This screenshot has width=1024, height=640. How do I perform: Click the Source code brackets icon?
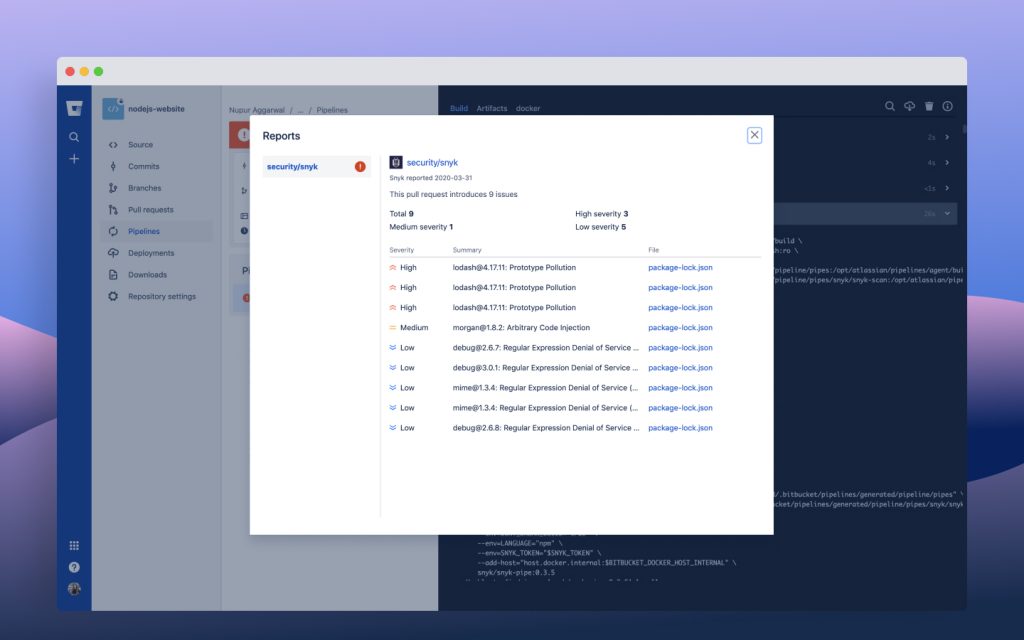[x=113, y=145]
